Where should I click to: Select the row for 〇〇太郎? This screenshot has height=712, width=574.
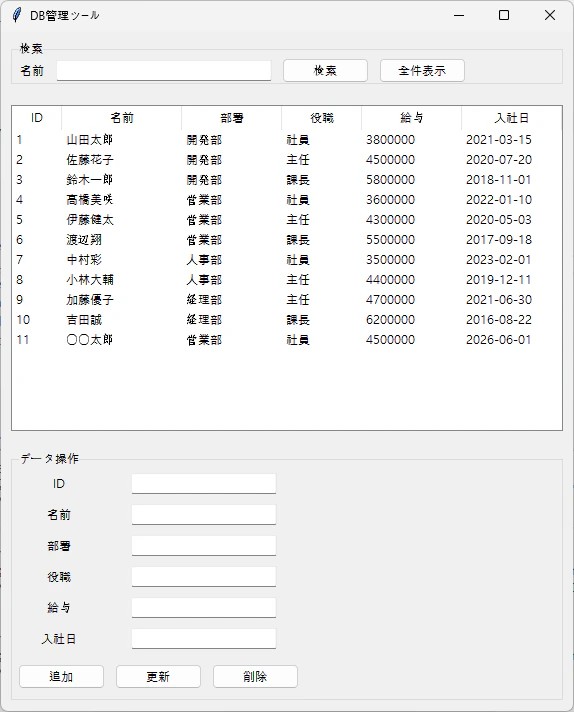click(287, 340)
